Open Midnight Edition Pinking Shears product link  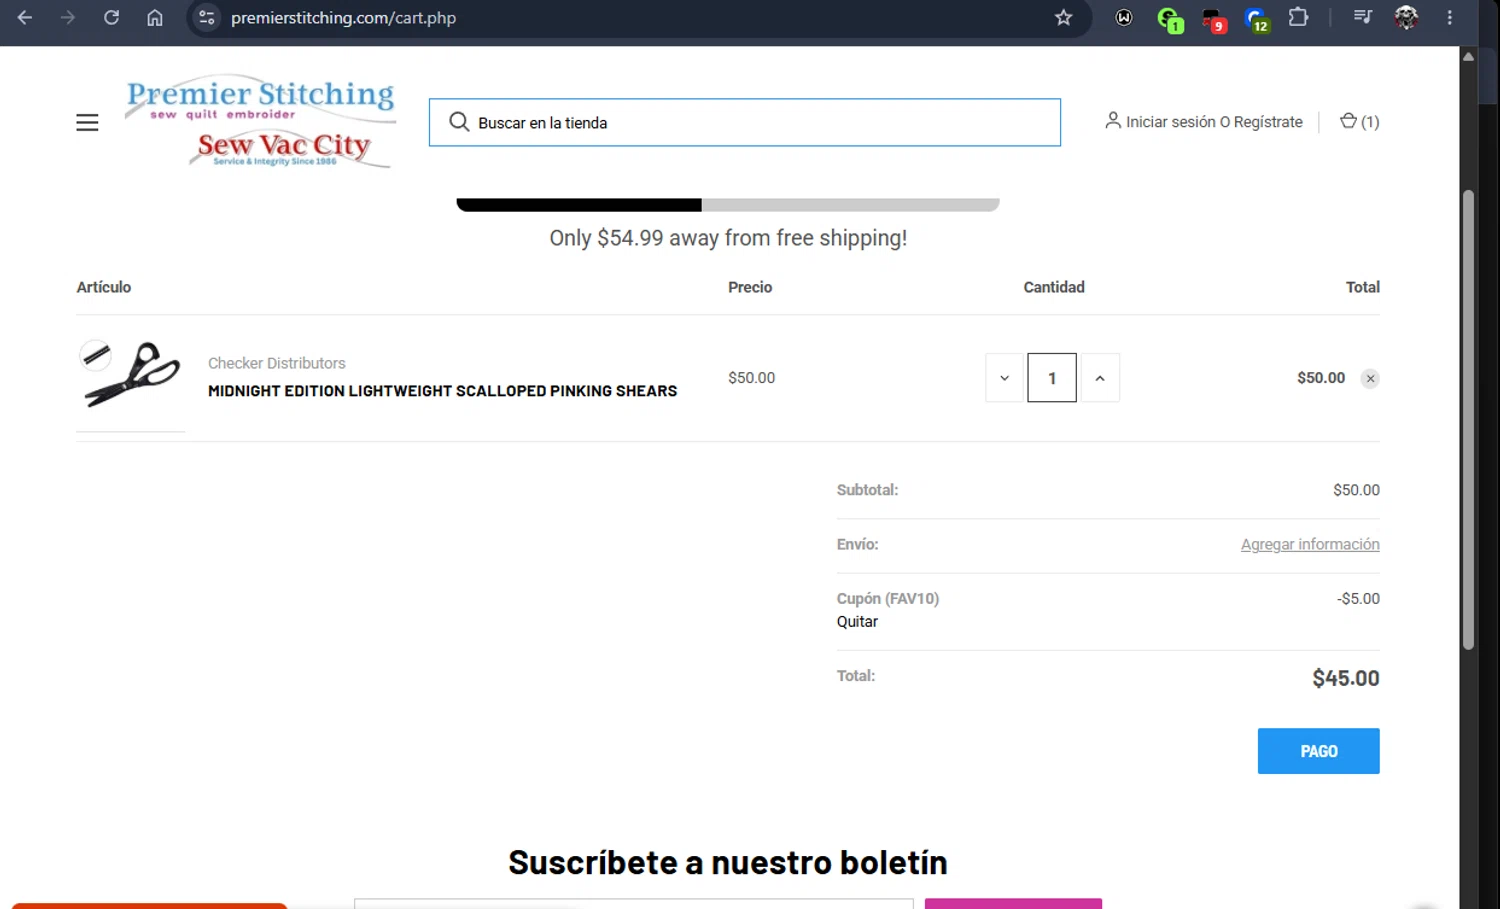tap(442, 391)
